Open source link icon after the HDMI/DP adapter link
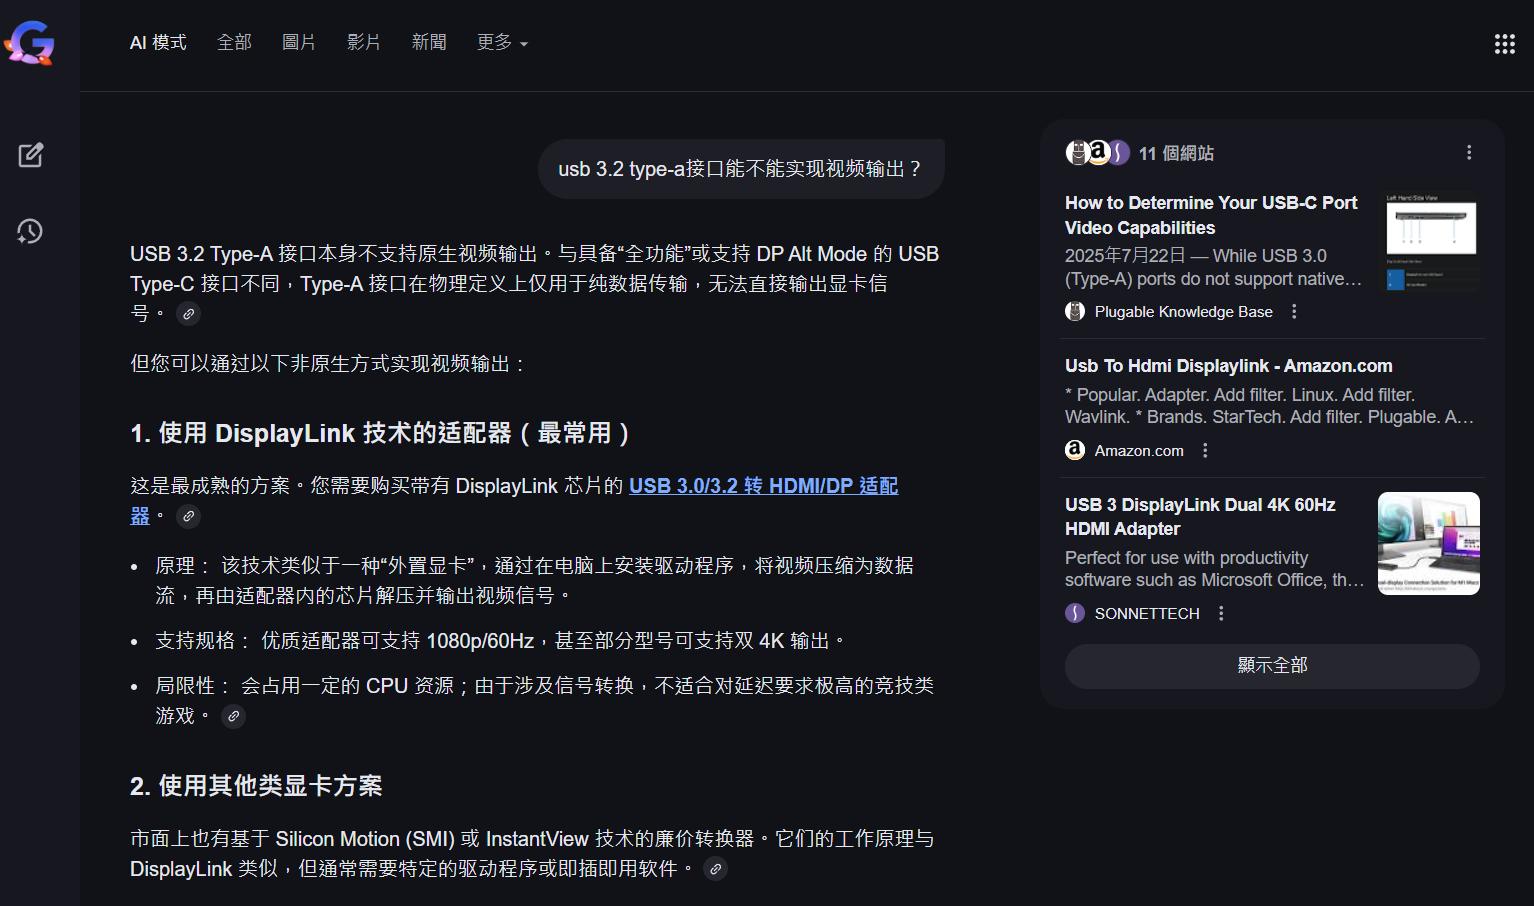This screenshot has height=906, width=1534. tap(188, 517)
